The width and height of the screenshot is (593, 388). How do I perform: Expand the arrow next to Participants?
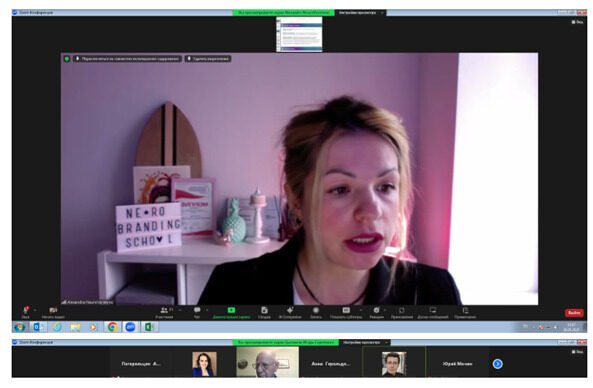click(x=180, y=310)
